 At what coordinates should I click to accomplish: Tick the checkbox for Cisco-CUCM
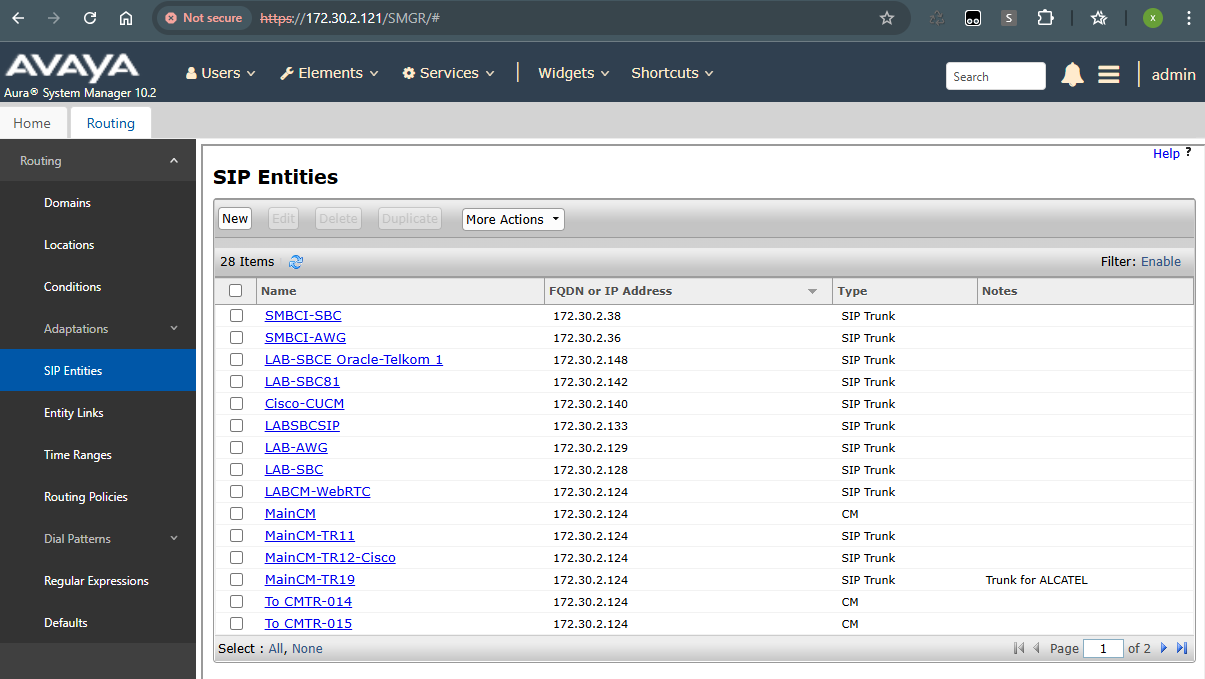(x=236, y=404)
